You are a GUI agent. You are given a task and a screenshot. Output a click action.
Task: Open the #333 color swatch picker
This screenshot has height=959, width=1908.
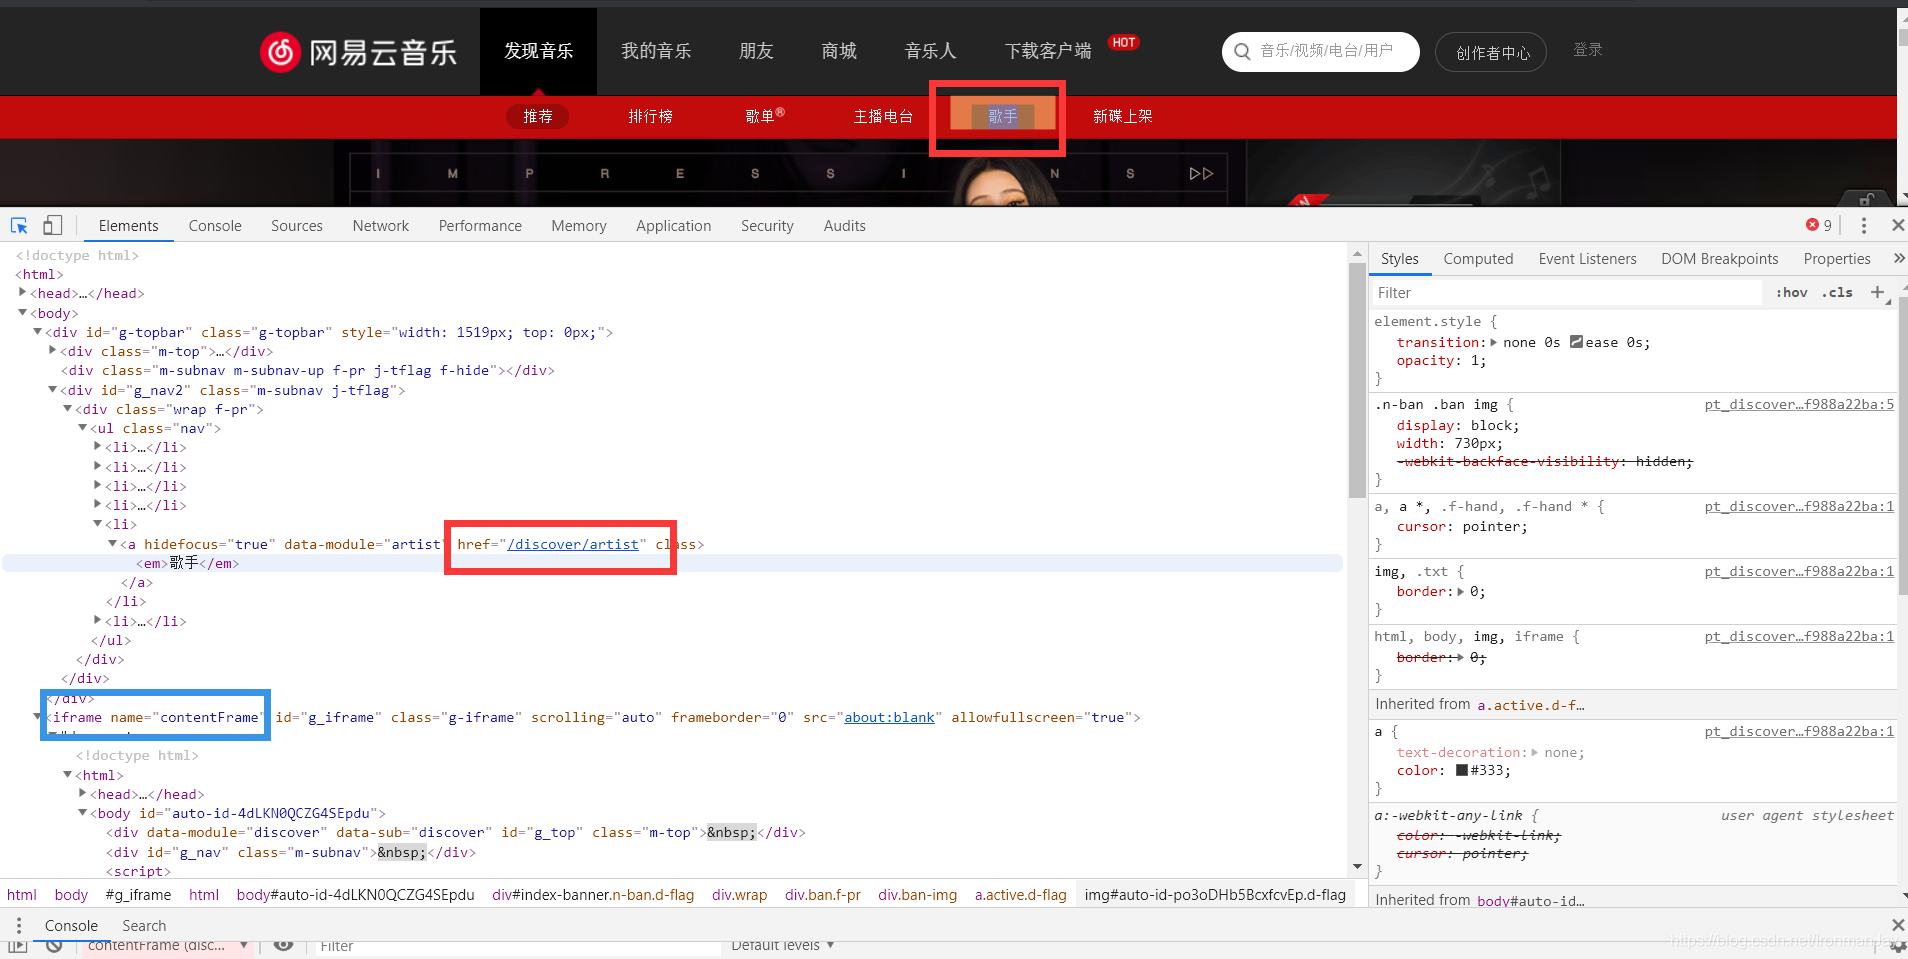pos(1462,770)
